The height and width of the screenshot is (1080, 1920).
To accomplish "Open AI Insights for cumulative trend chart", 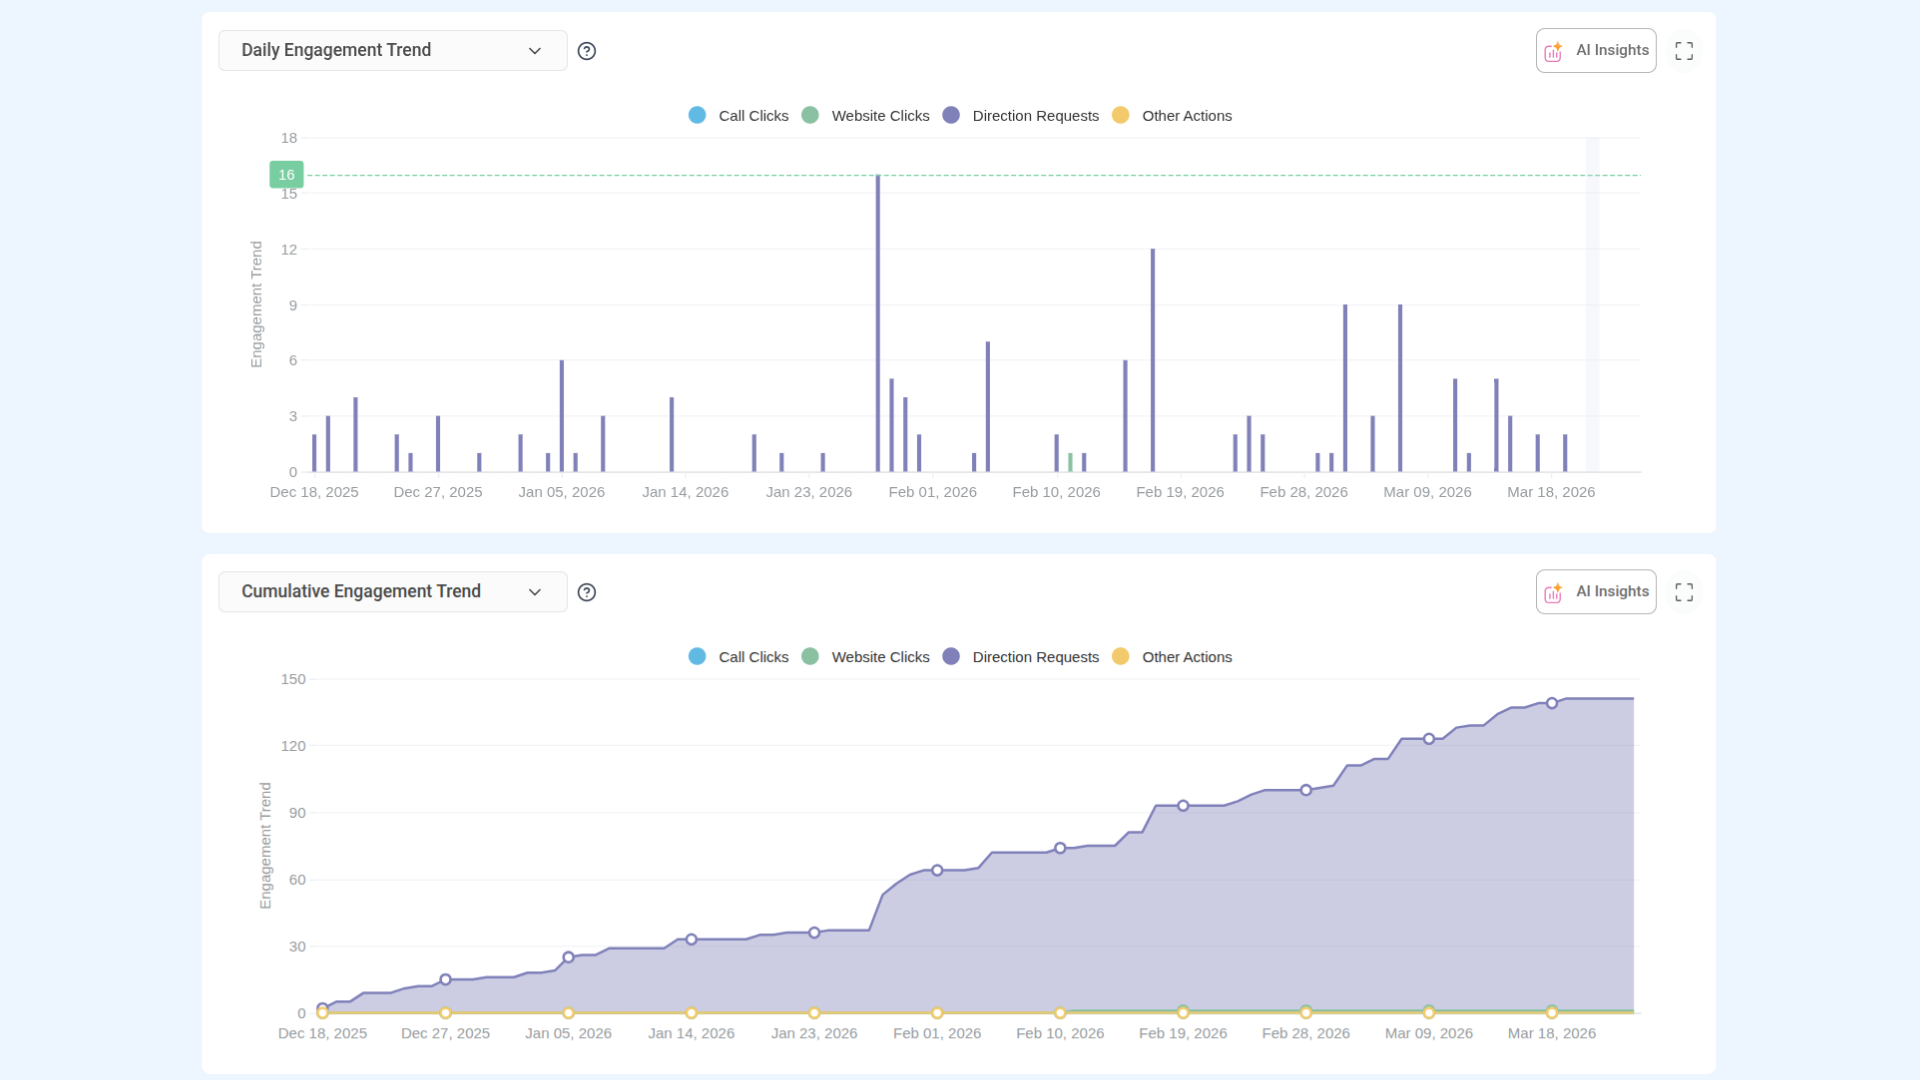I will coord(1611,592).
